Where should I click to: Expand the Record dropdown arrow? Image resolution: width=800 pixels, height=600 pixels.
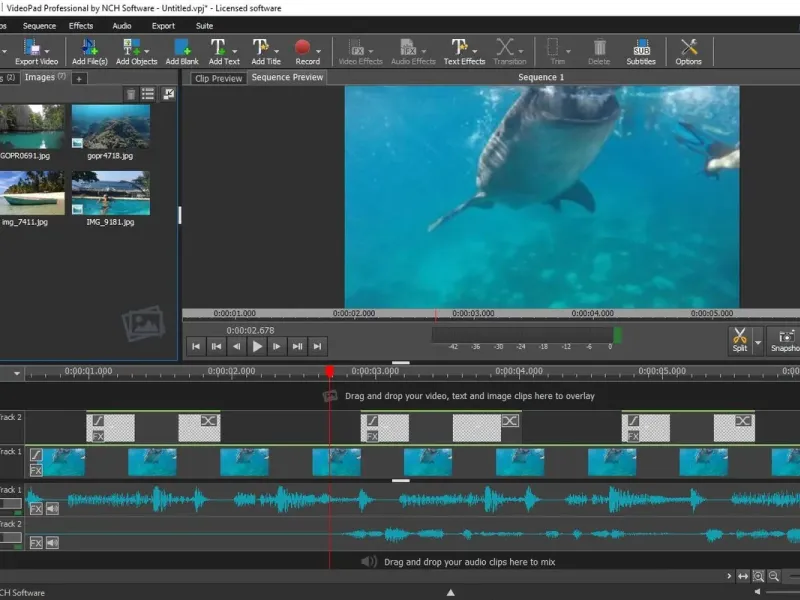click(318, 51)
